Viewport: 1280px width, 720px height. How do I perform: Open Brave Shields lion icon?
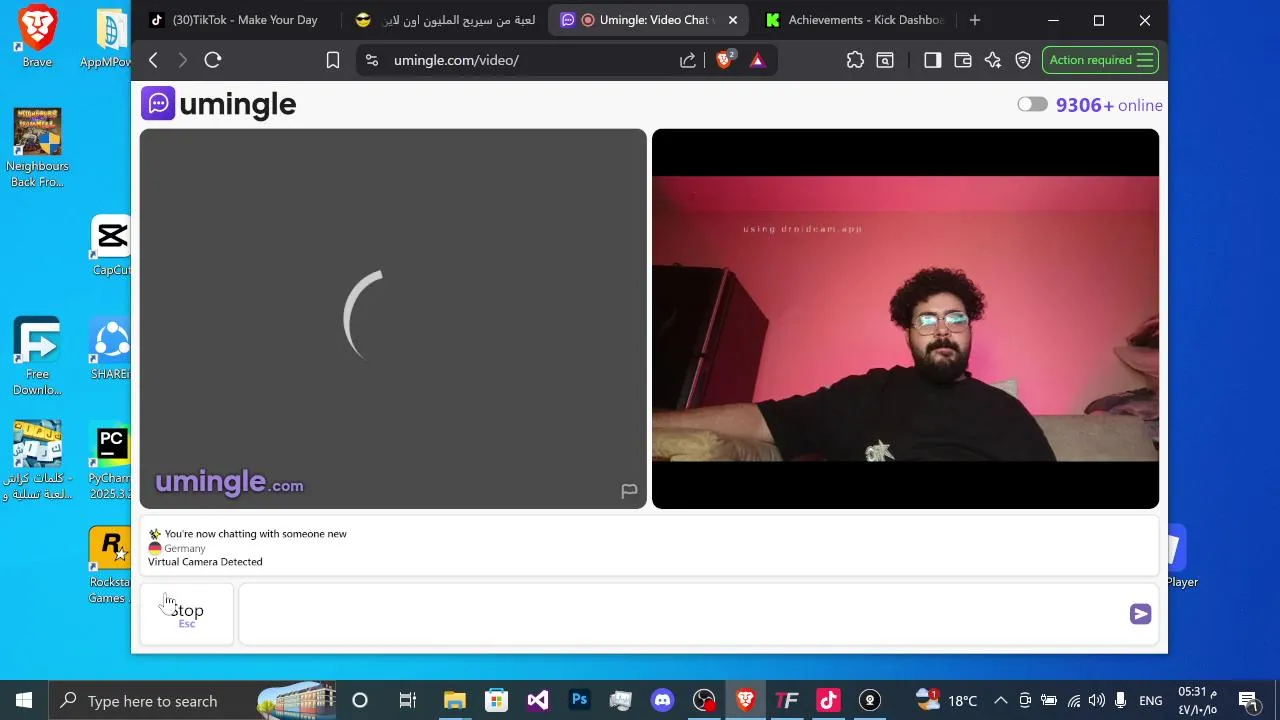point(725,60)
